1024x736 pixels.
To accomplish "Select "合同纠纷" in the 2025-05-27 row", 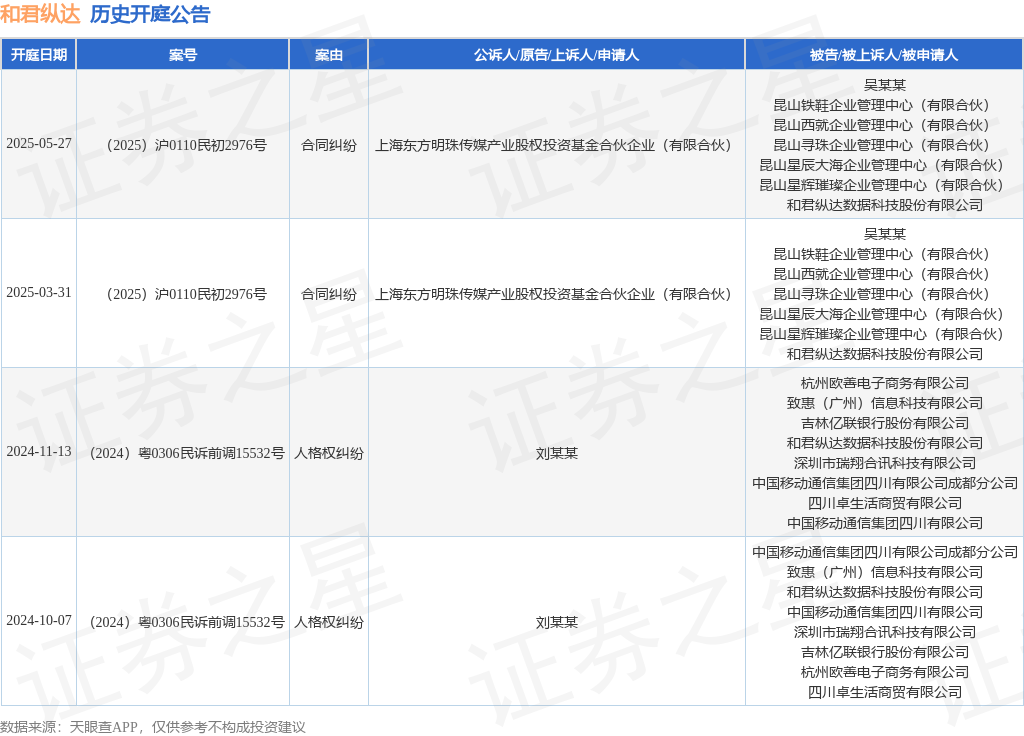I will (x=328, y=145).
